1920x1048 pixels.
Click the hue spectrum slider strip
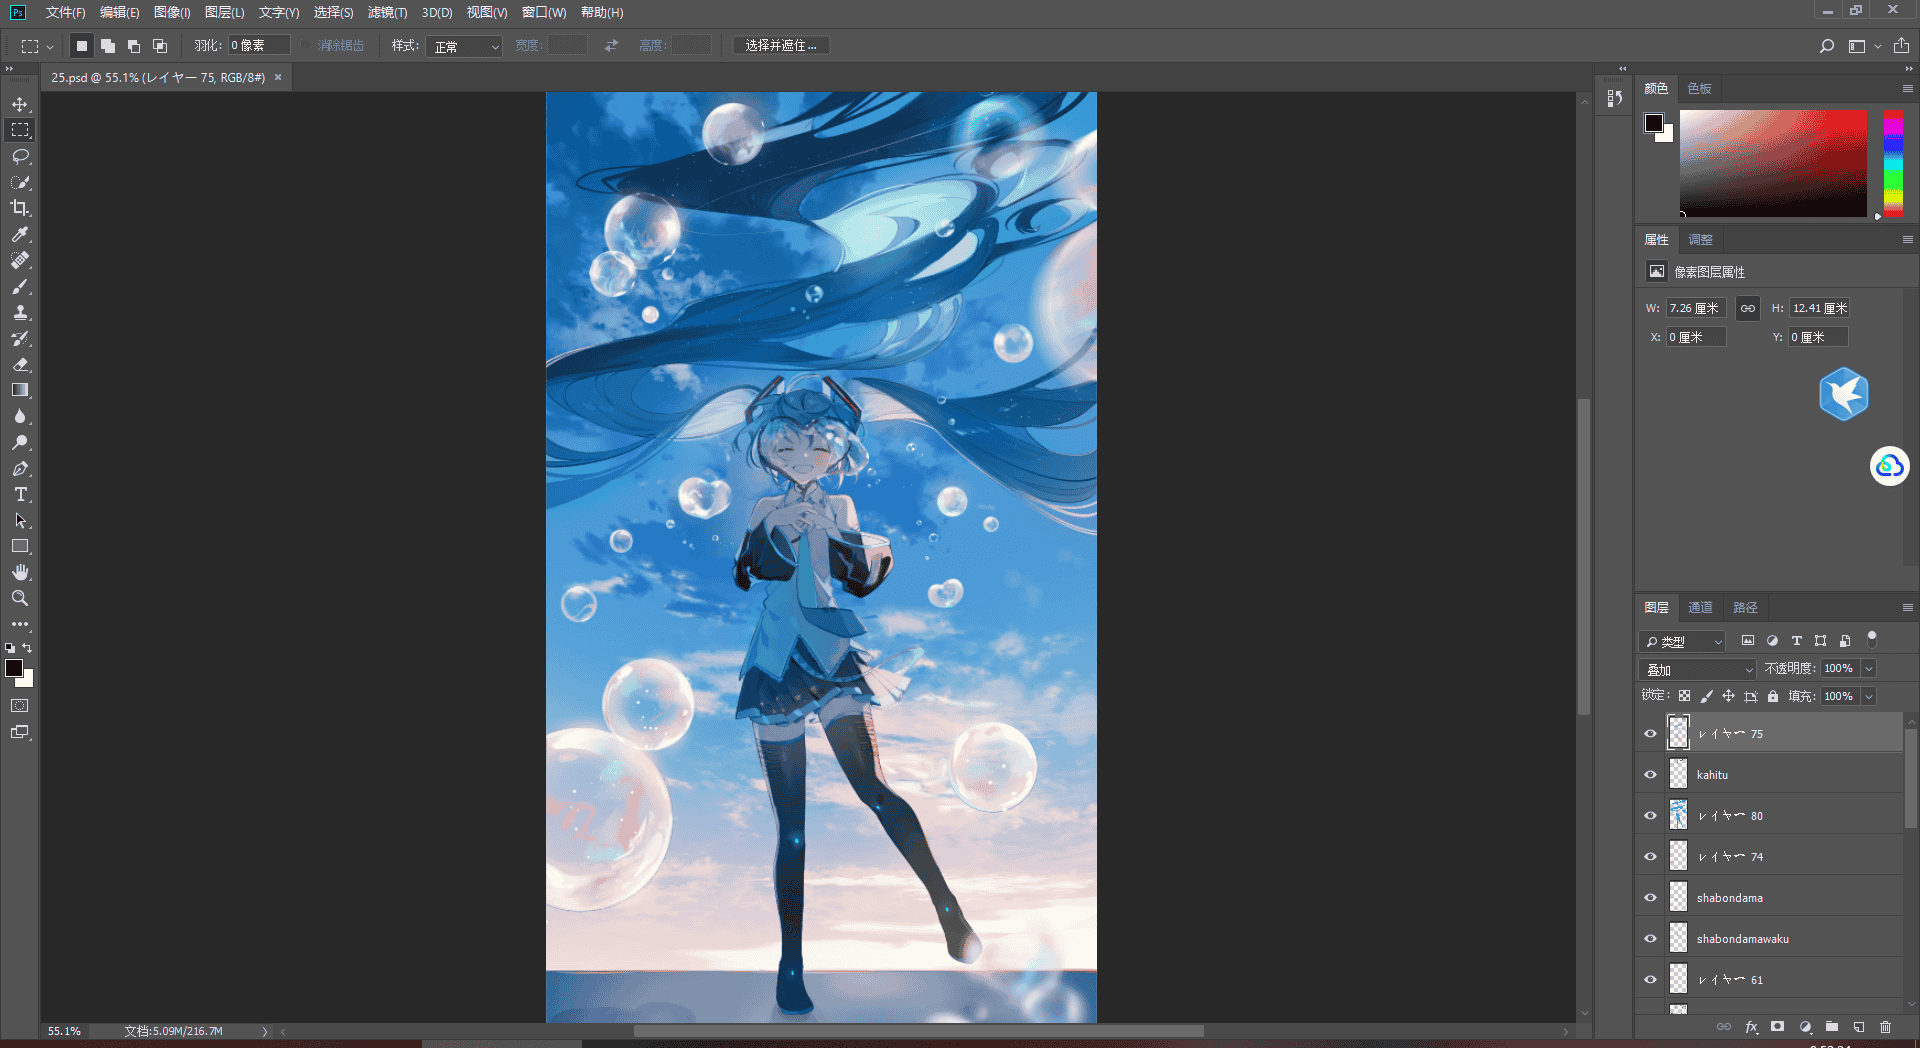click(x=1893, y=164)
